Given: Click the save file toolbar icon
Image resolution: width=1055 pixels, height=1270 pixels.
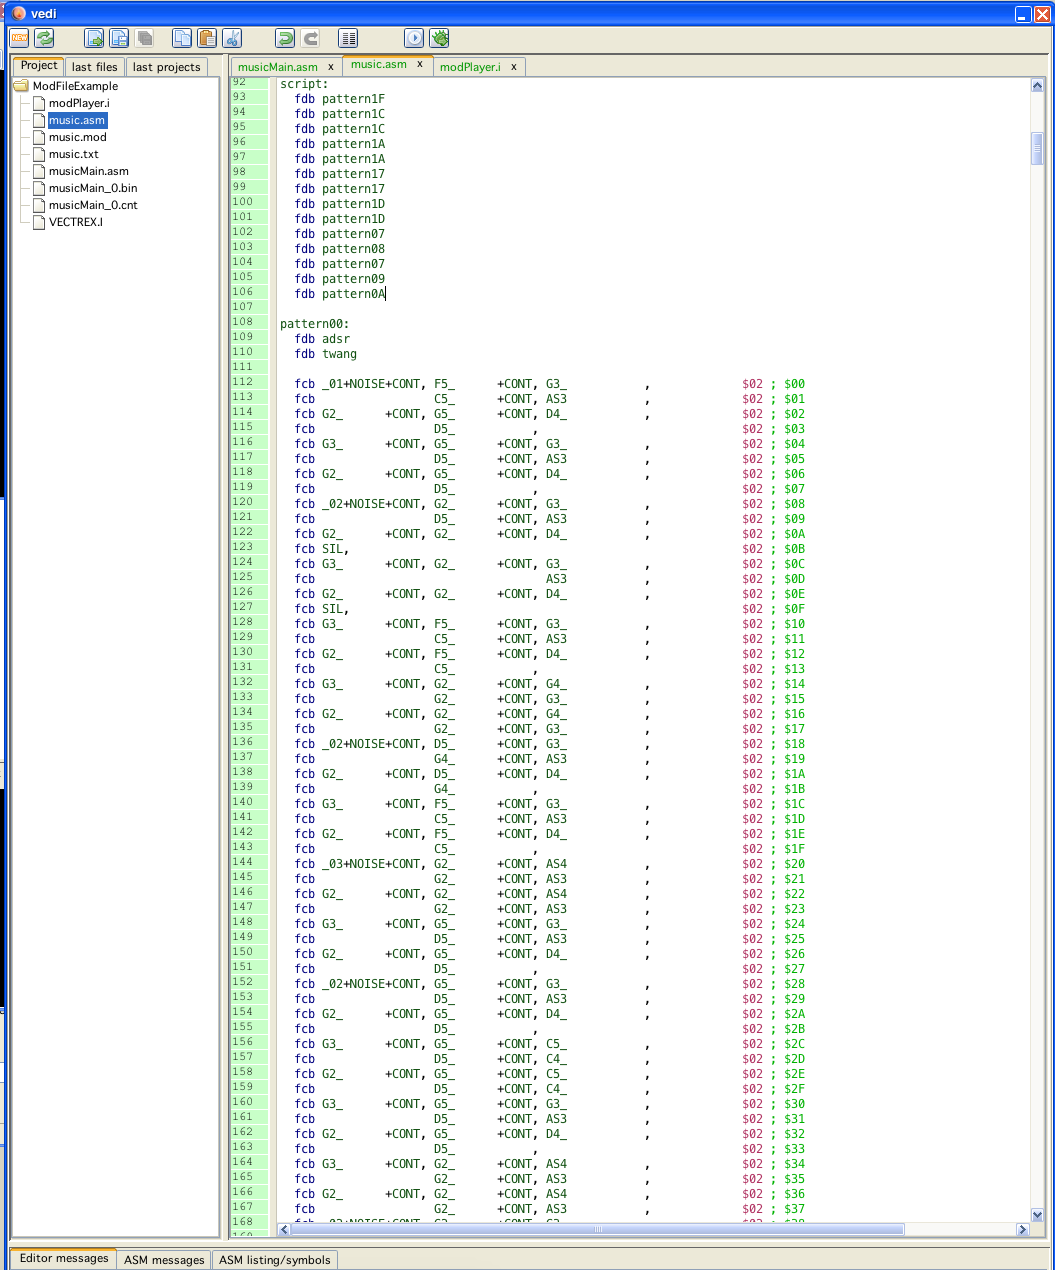Looking at the screenshot, I should pyautogui.click(x=95, y=38).
